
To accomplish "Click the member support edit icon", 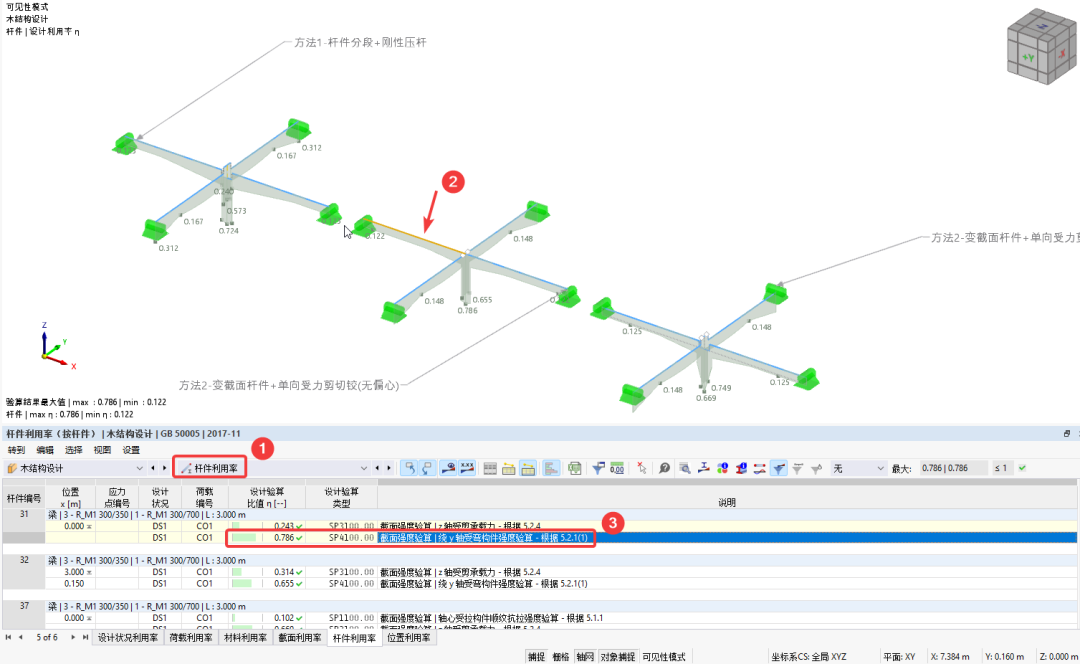I will pyautogui.click(x=703, y=468).
